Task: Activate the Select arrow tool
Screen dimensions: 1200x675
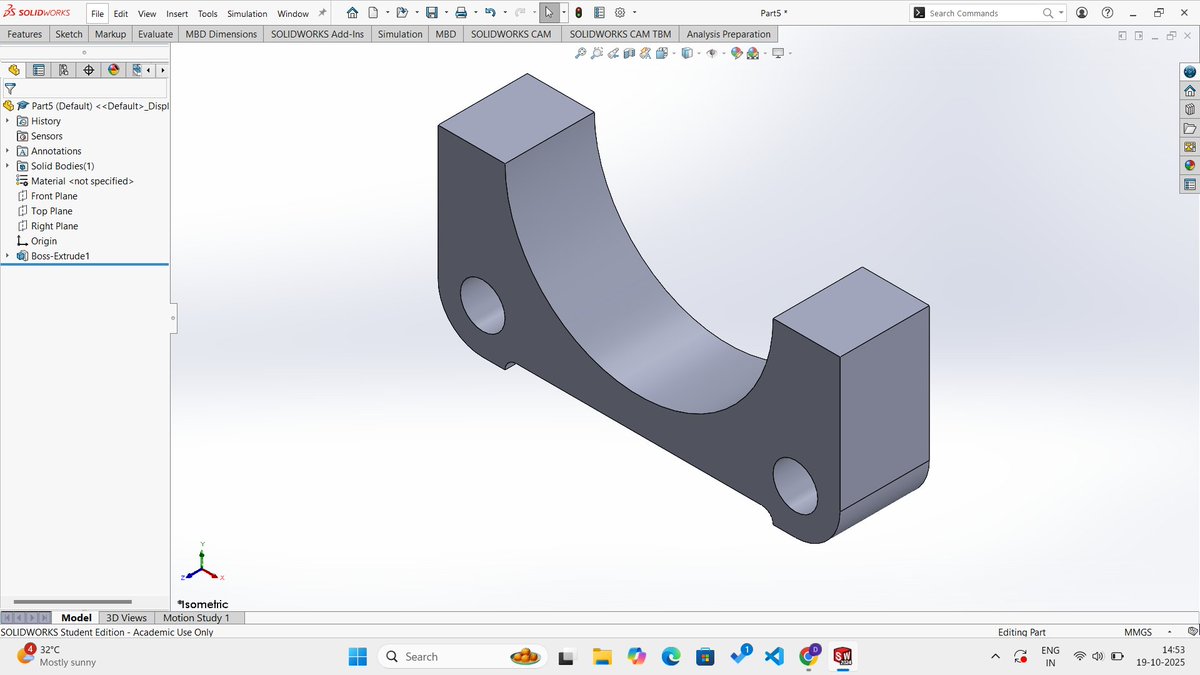Action: click(549, 13)
